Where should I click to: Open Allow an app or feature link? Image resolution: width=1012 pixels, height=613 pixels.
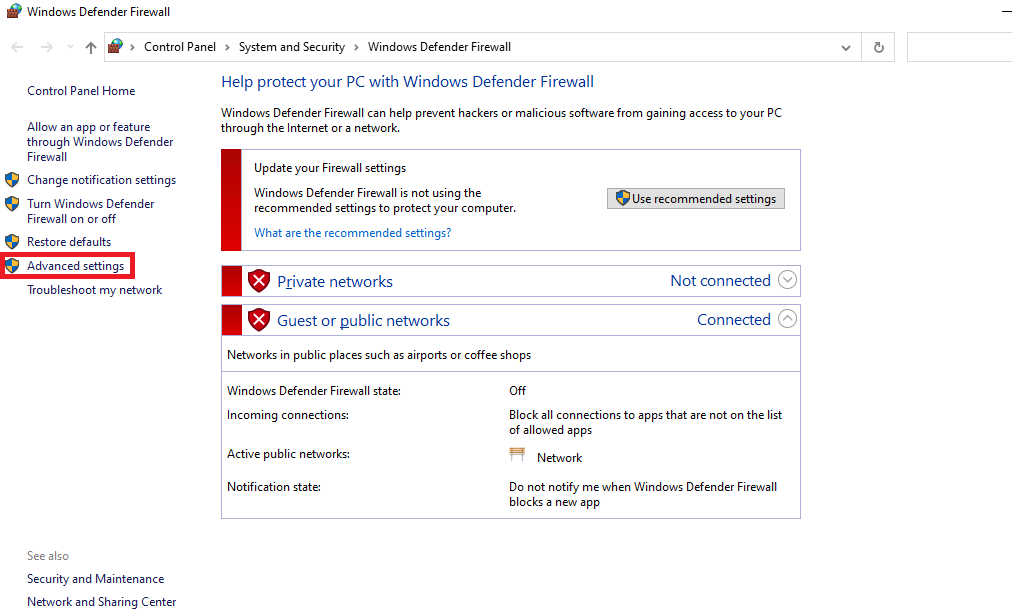[x=100, y=142]
